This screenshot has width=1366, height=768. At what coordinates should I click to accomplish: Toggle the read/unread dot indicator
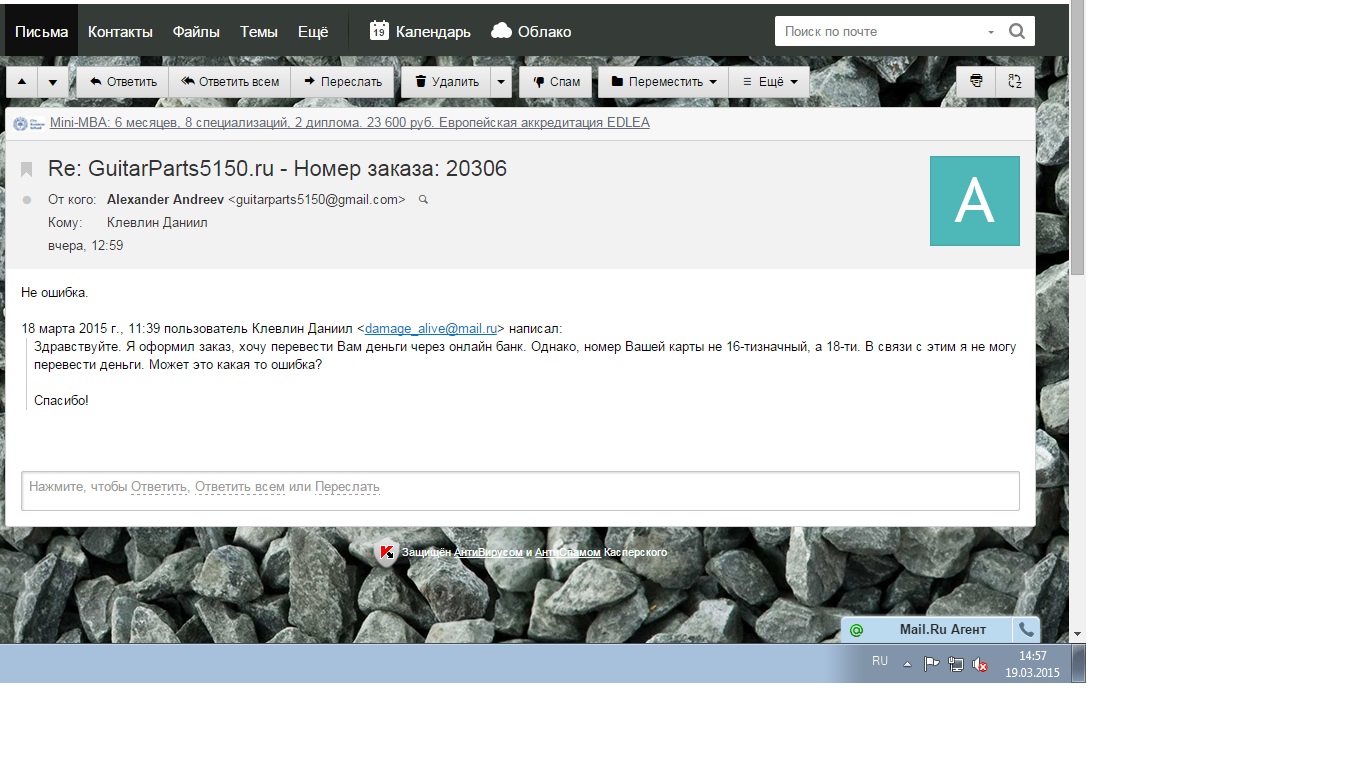coord(27,200)
